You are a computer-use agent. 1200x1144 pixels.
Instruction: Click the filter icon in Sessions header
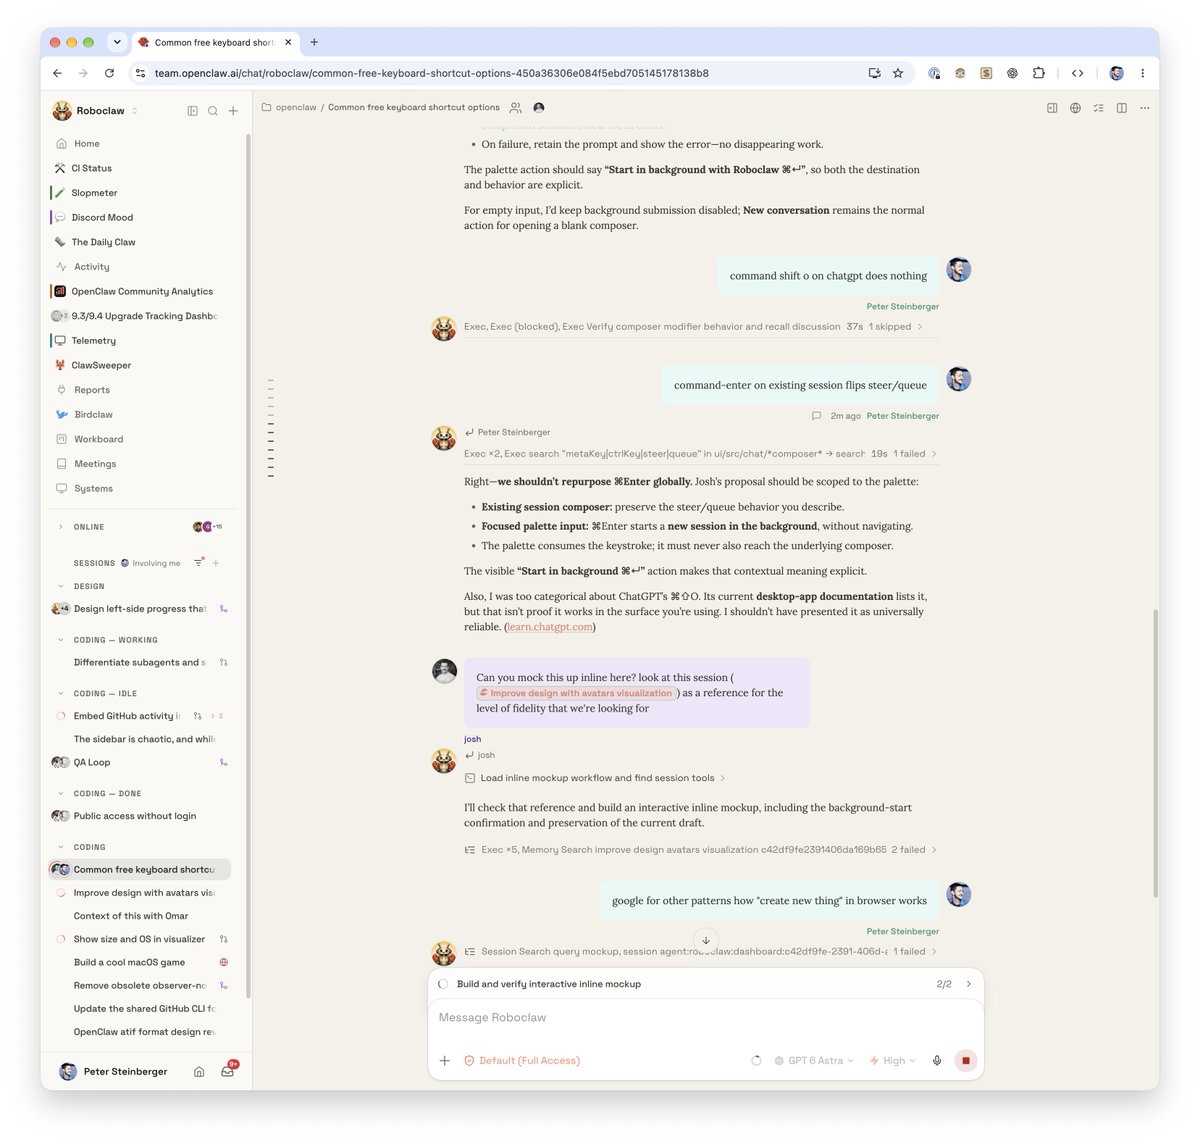[198, 563]
